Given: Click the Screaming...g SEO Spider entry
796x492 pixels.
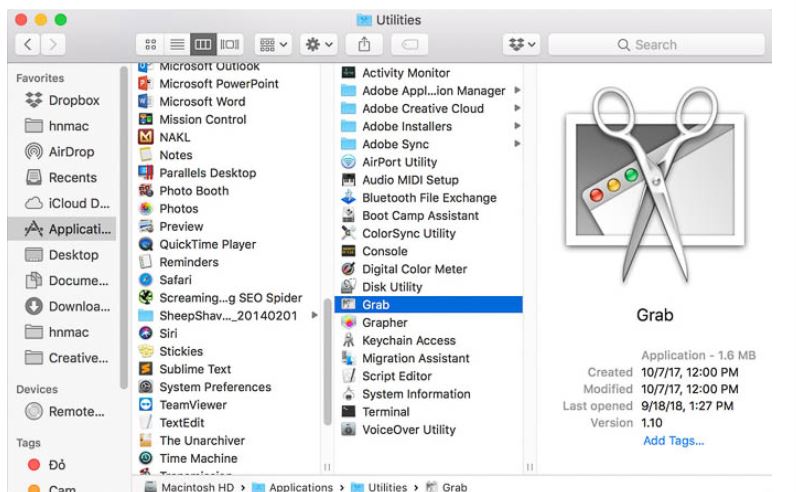Looking at the screenshot, I should click(x=220, y=298).
